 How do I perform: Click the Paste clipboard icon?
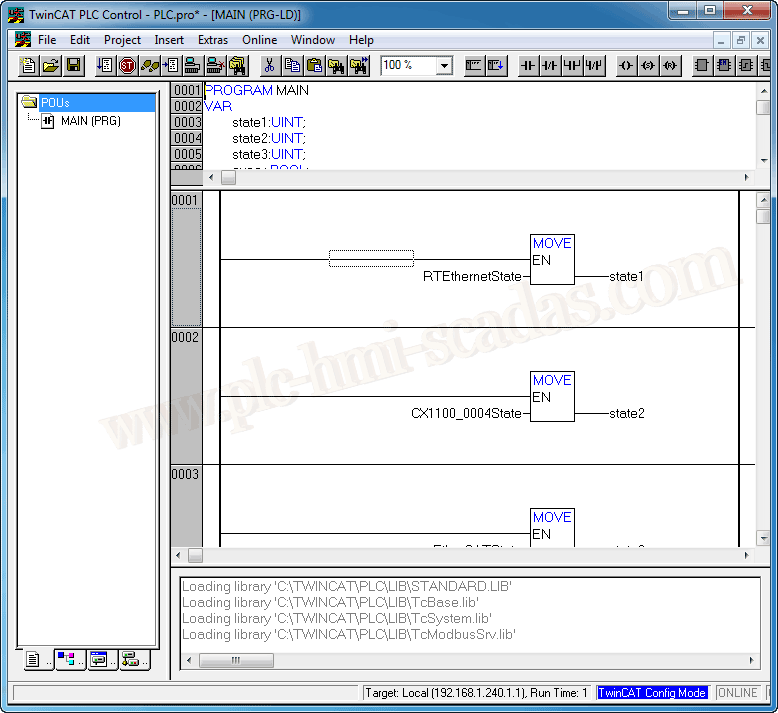(314, 66)
